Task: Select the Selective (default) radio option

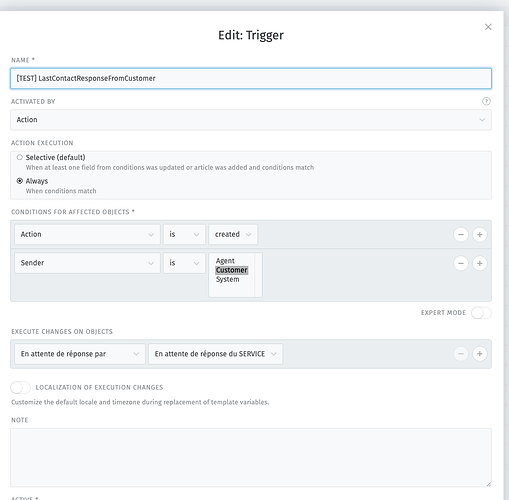Action: (x=20, y=157)
